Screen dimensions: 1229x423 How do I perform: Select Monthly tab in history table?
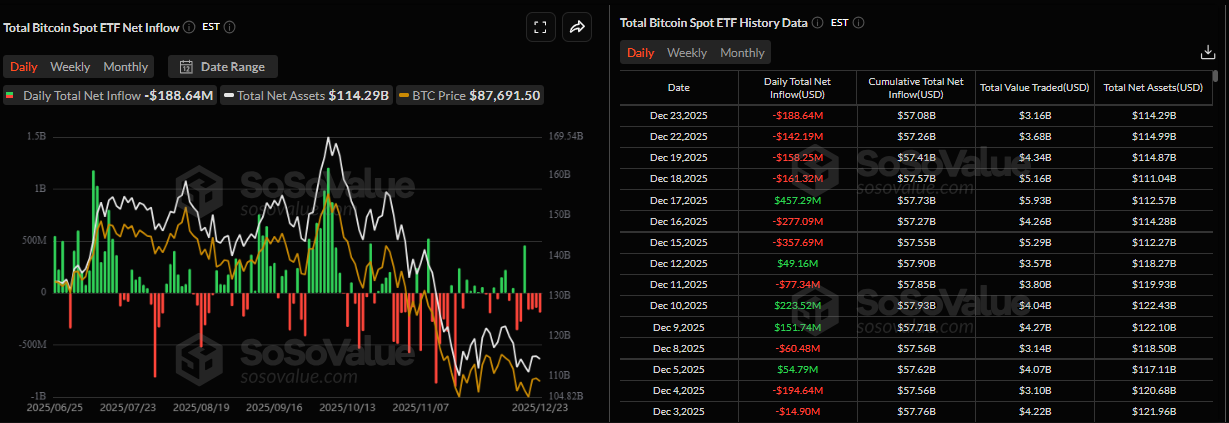tap(742, 53)
